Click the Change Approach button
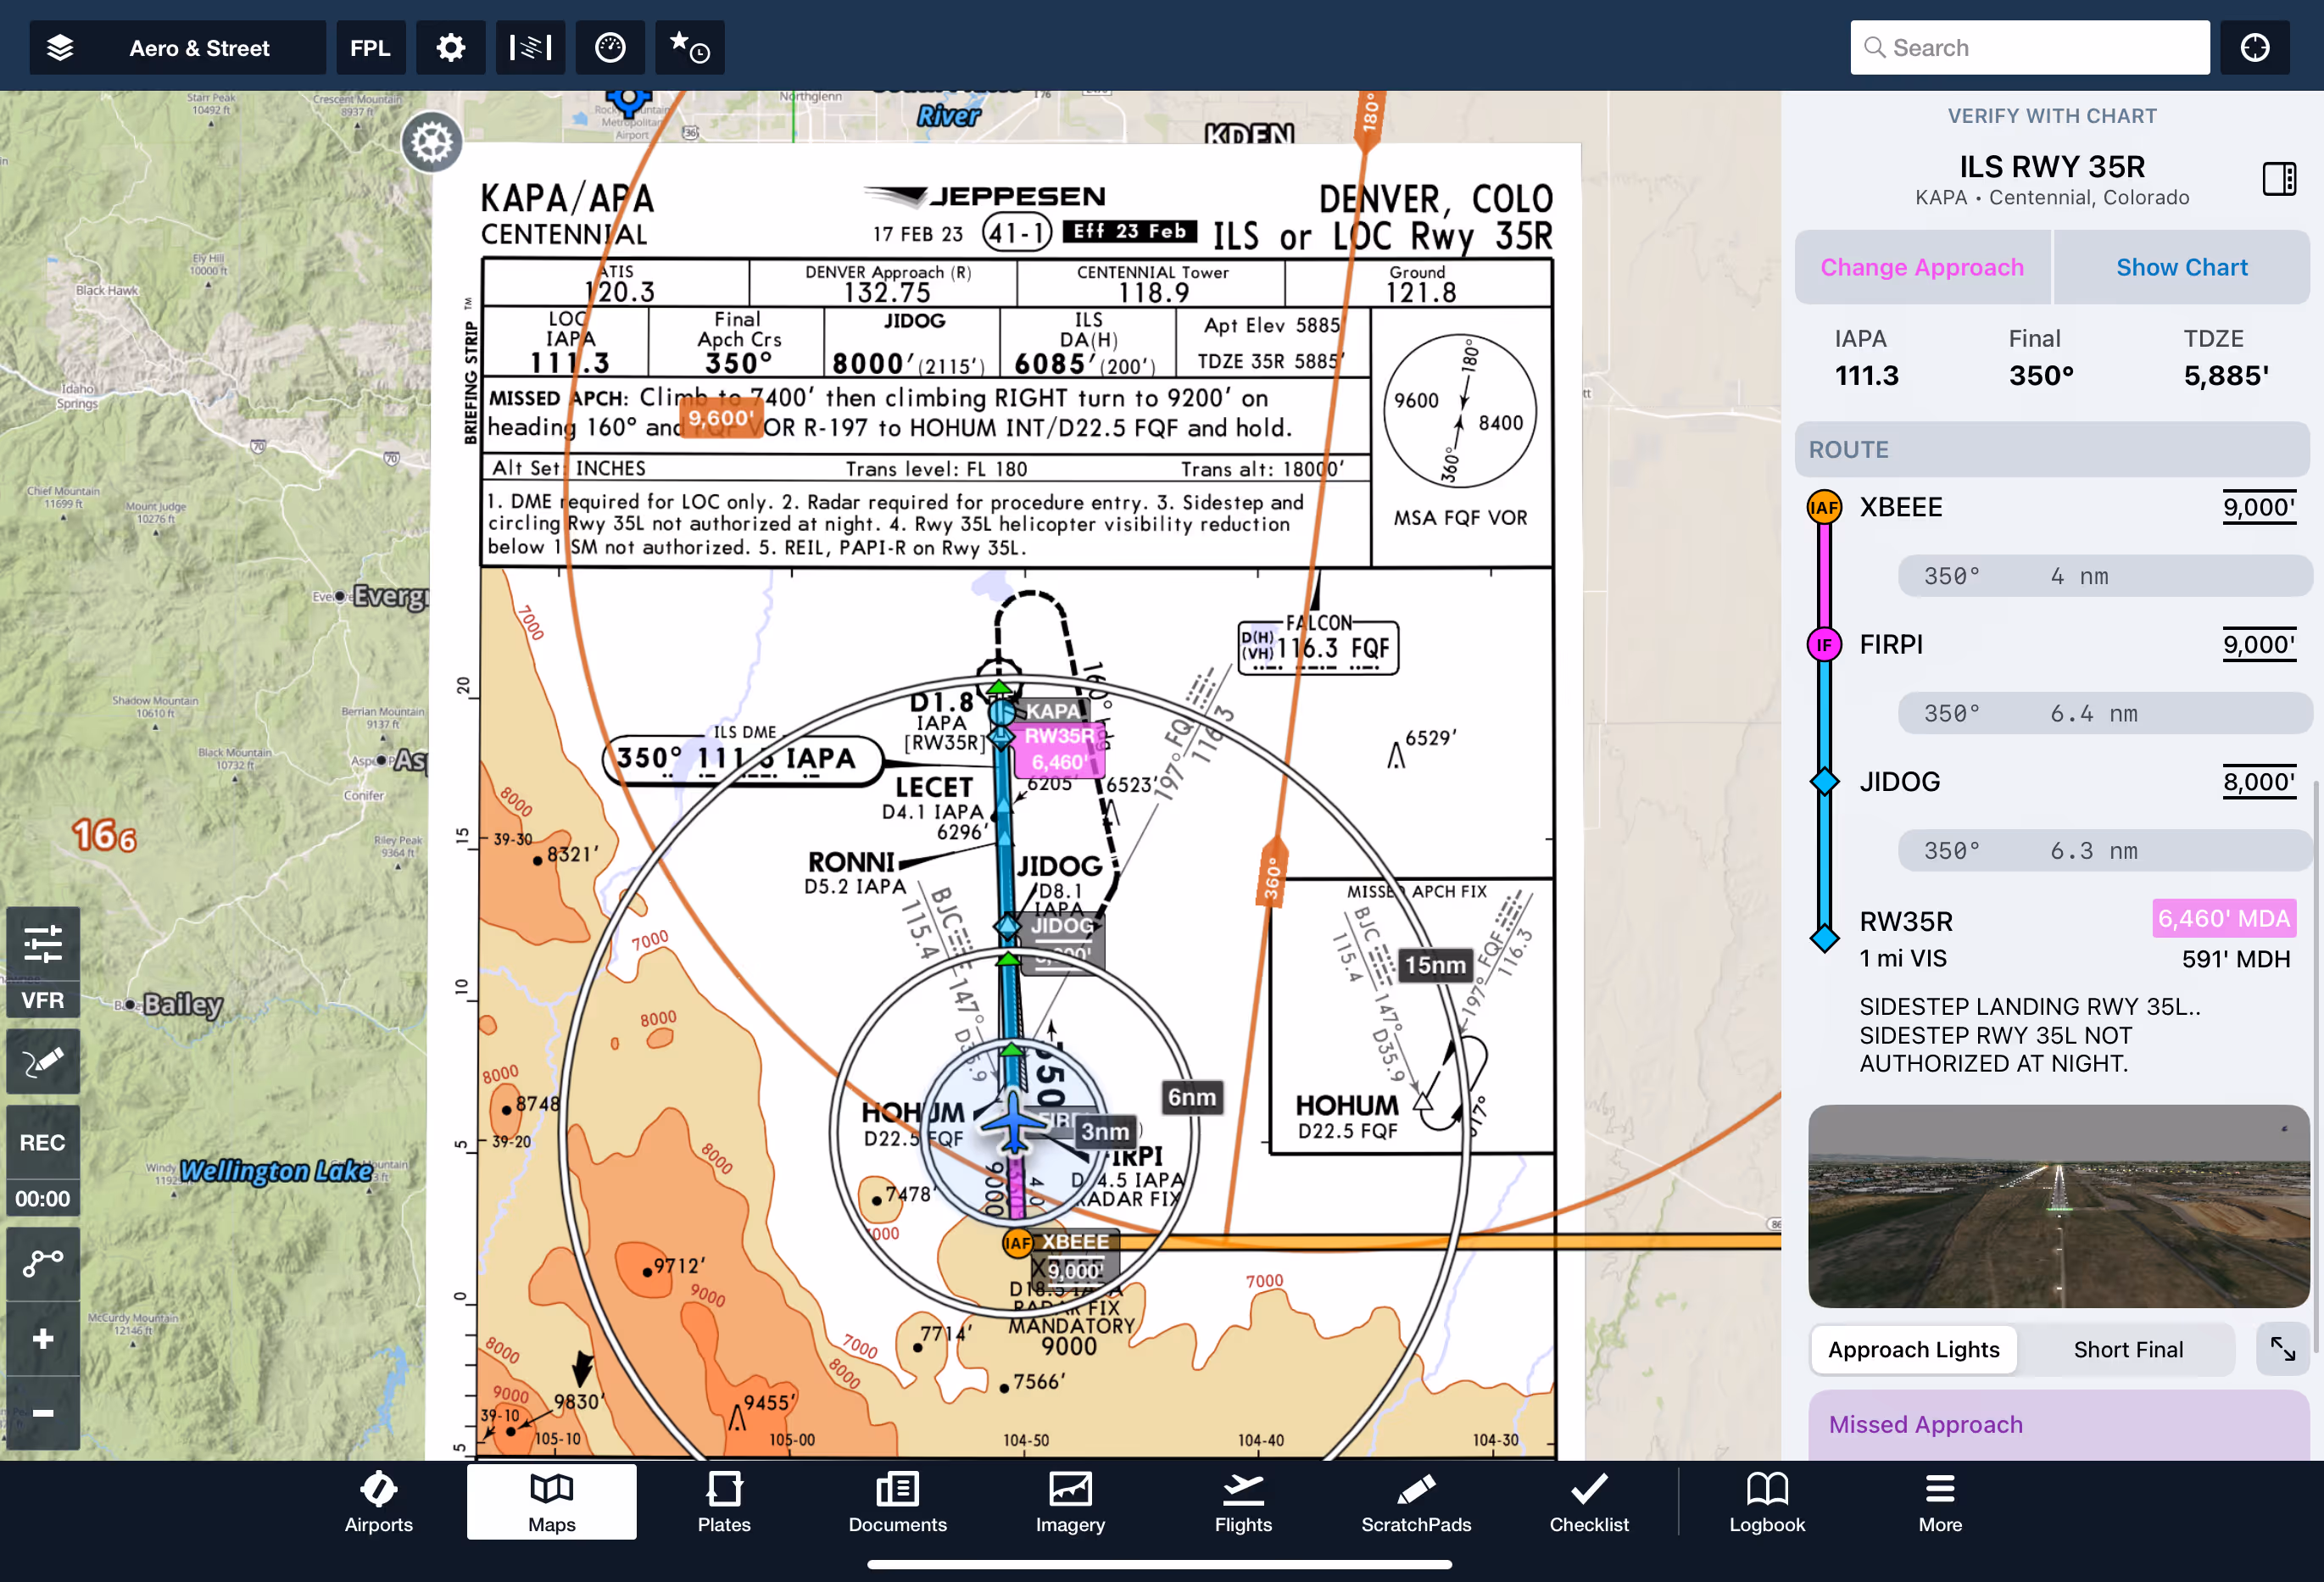Viewport: 2324px width, 1582px height. click(x=1921, y=267)
